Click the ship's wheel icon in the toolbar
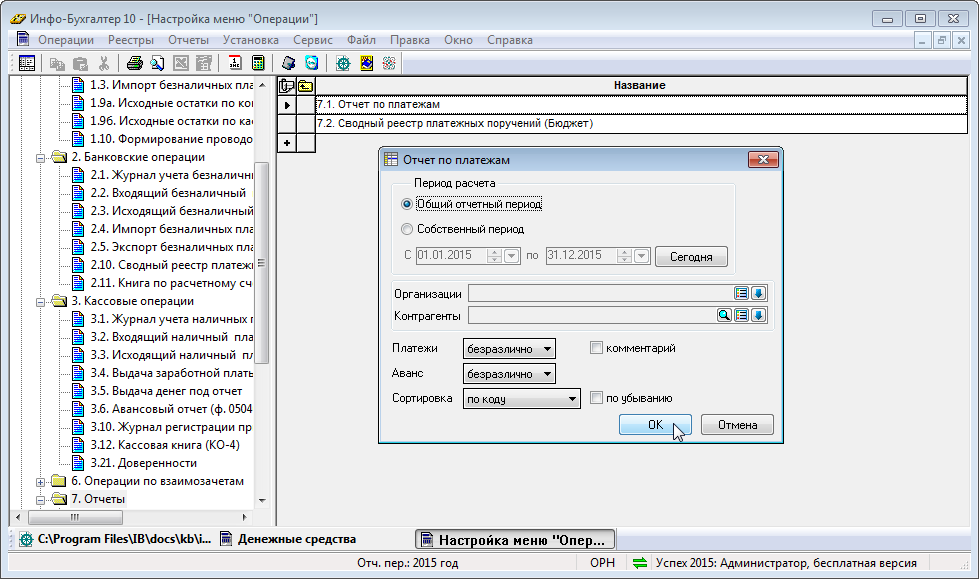Viewport: 979px width, 579px height. pyautogui.click(x=343, y=63)
